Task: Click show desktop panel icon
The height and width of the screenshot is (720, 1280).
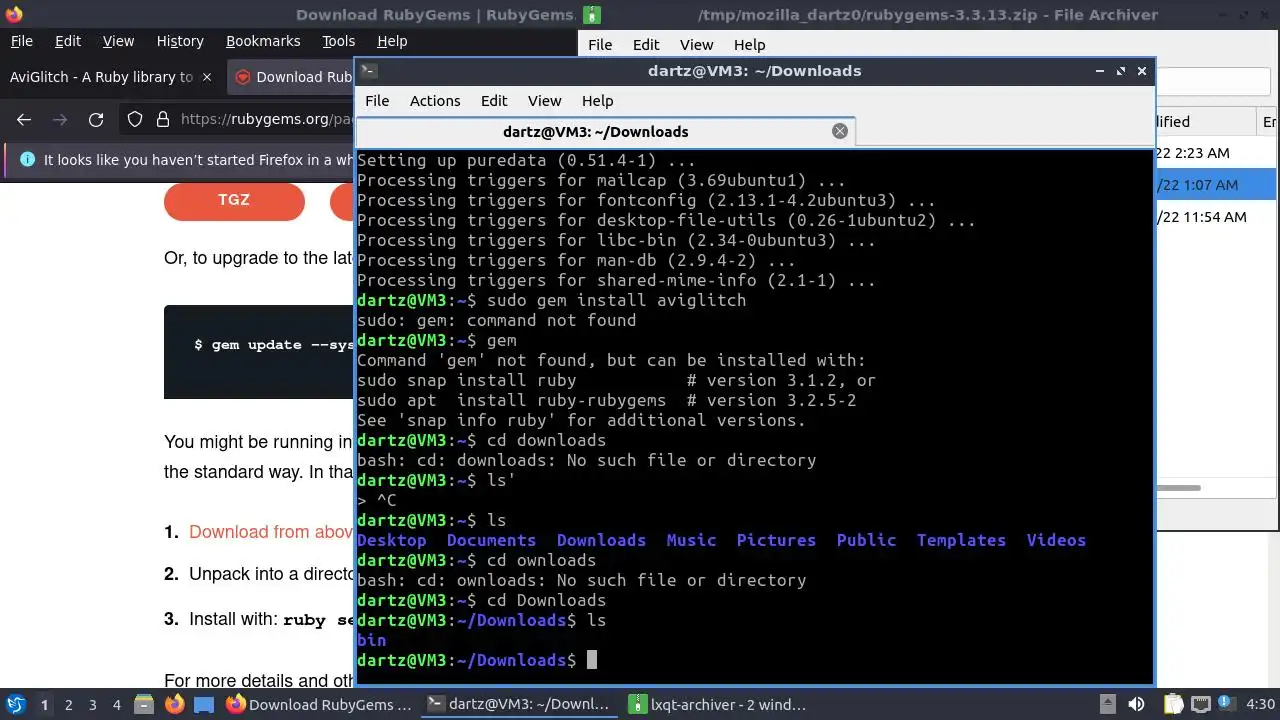Action: [x=203, y=704]
